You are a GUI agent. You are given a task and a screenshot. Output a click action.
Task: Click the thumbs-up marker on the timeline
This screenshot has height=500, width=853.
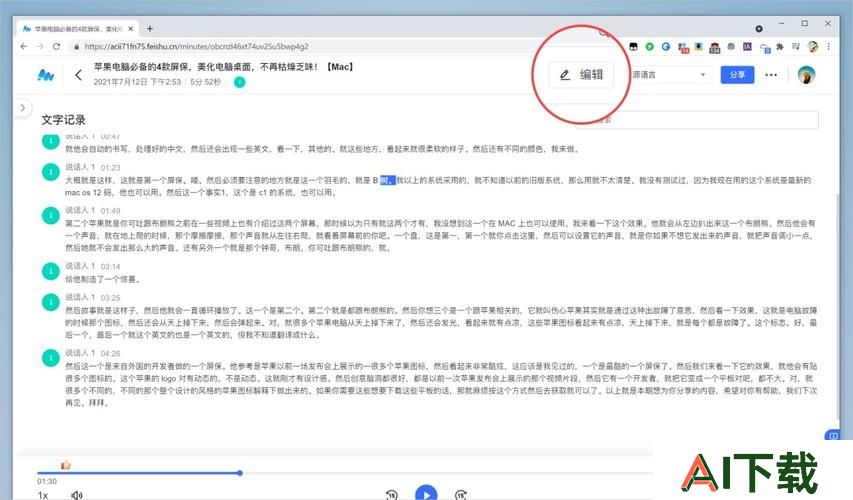point(66,465)
